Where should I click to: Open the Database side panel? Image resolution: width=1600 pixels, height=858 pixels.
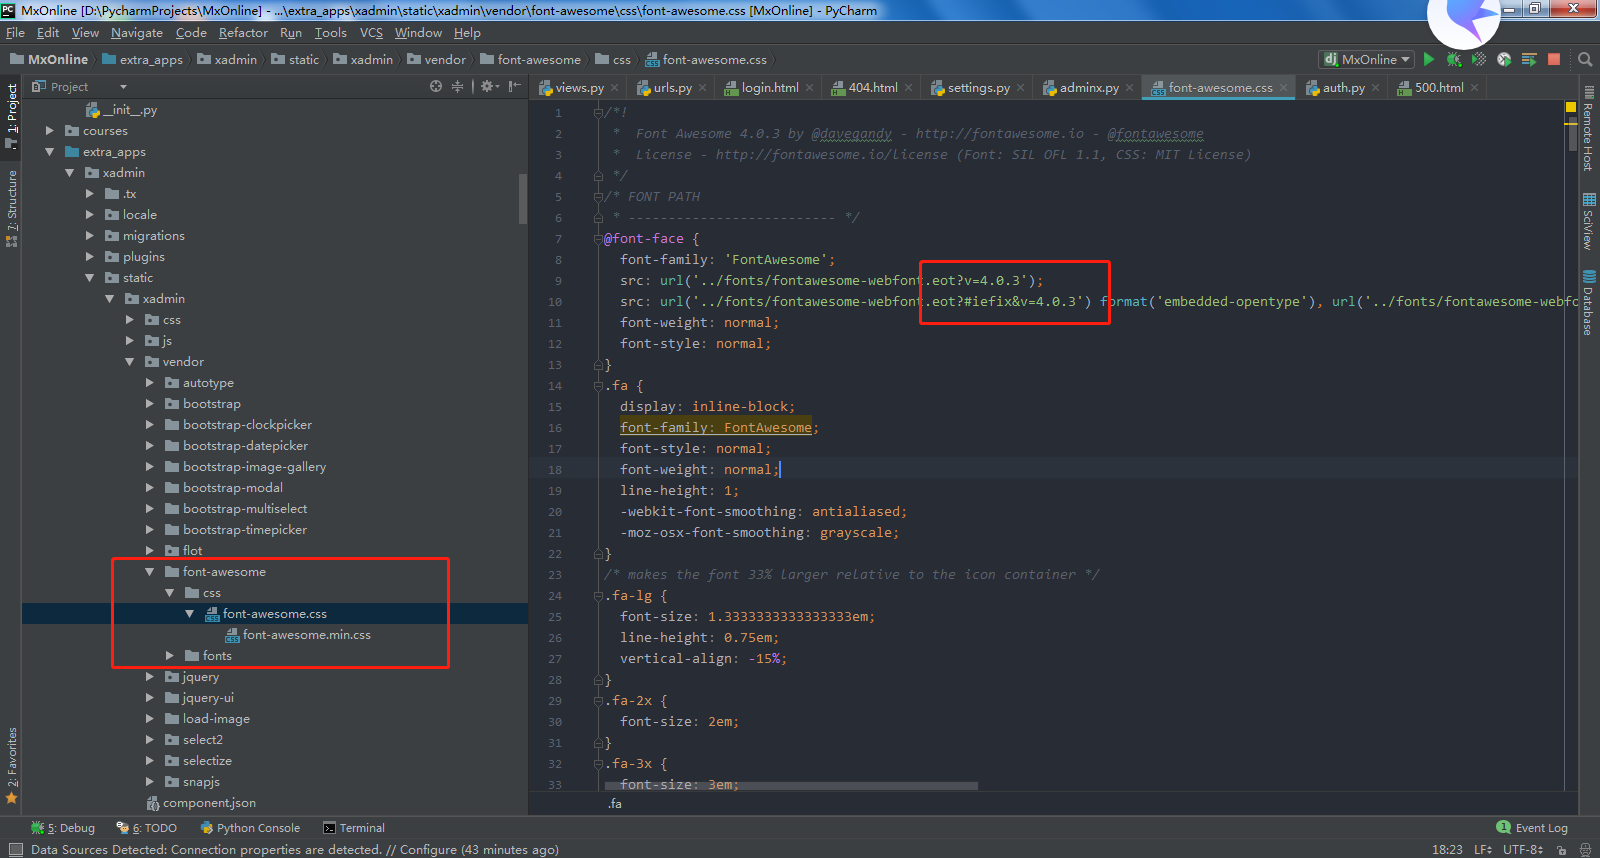[x=1588, y=303]
